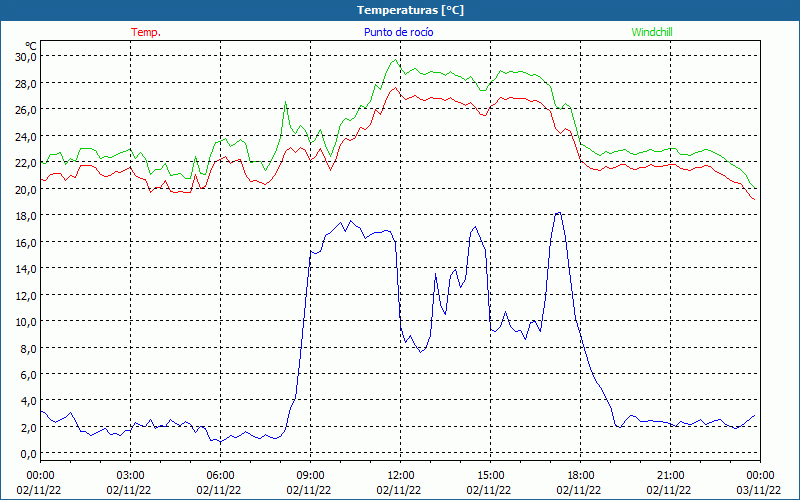This screenshot has width=800, height=500.
Task: Click the 09:00 time axis label
Action: point(310,476)
